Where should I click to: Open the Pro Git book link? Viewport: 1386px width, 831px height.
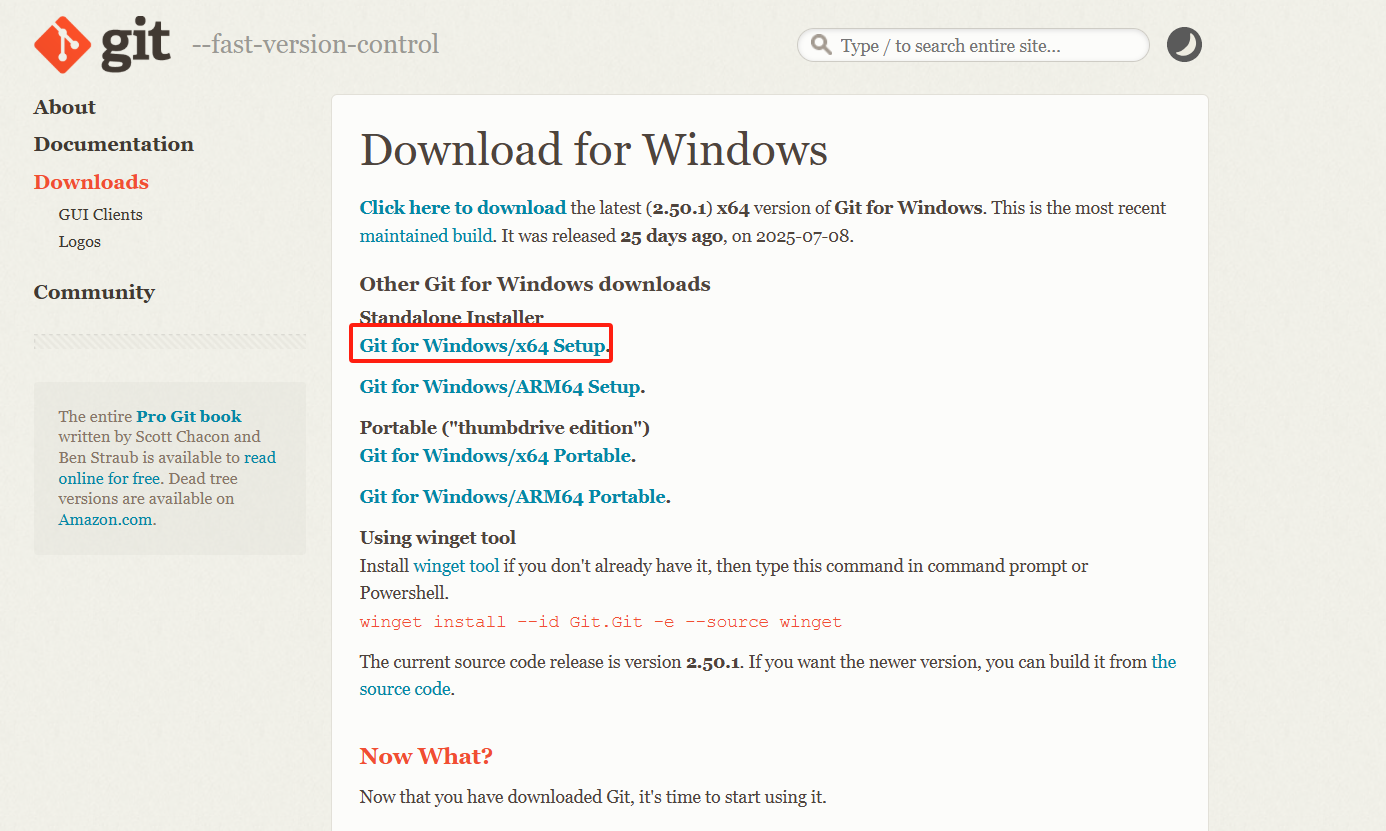tap(189, 416)
